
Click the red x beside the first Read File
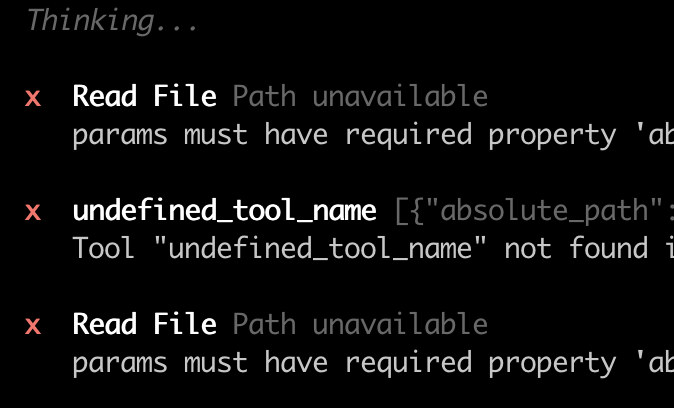(x=33, y=97)
